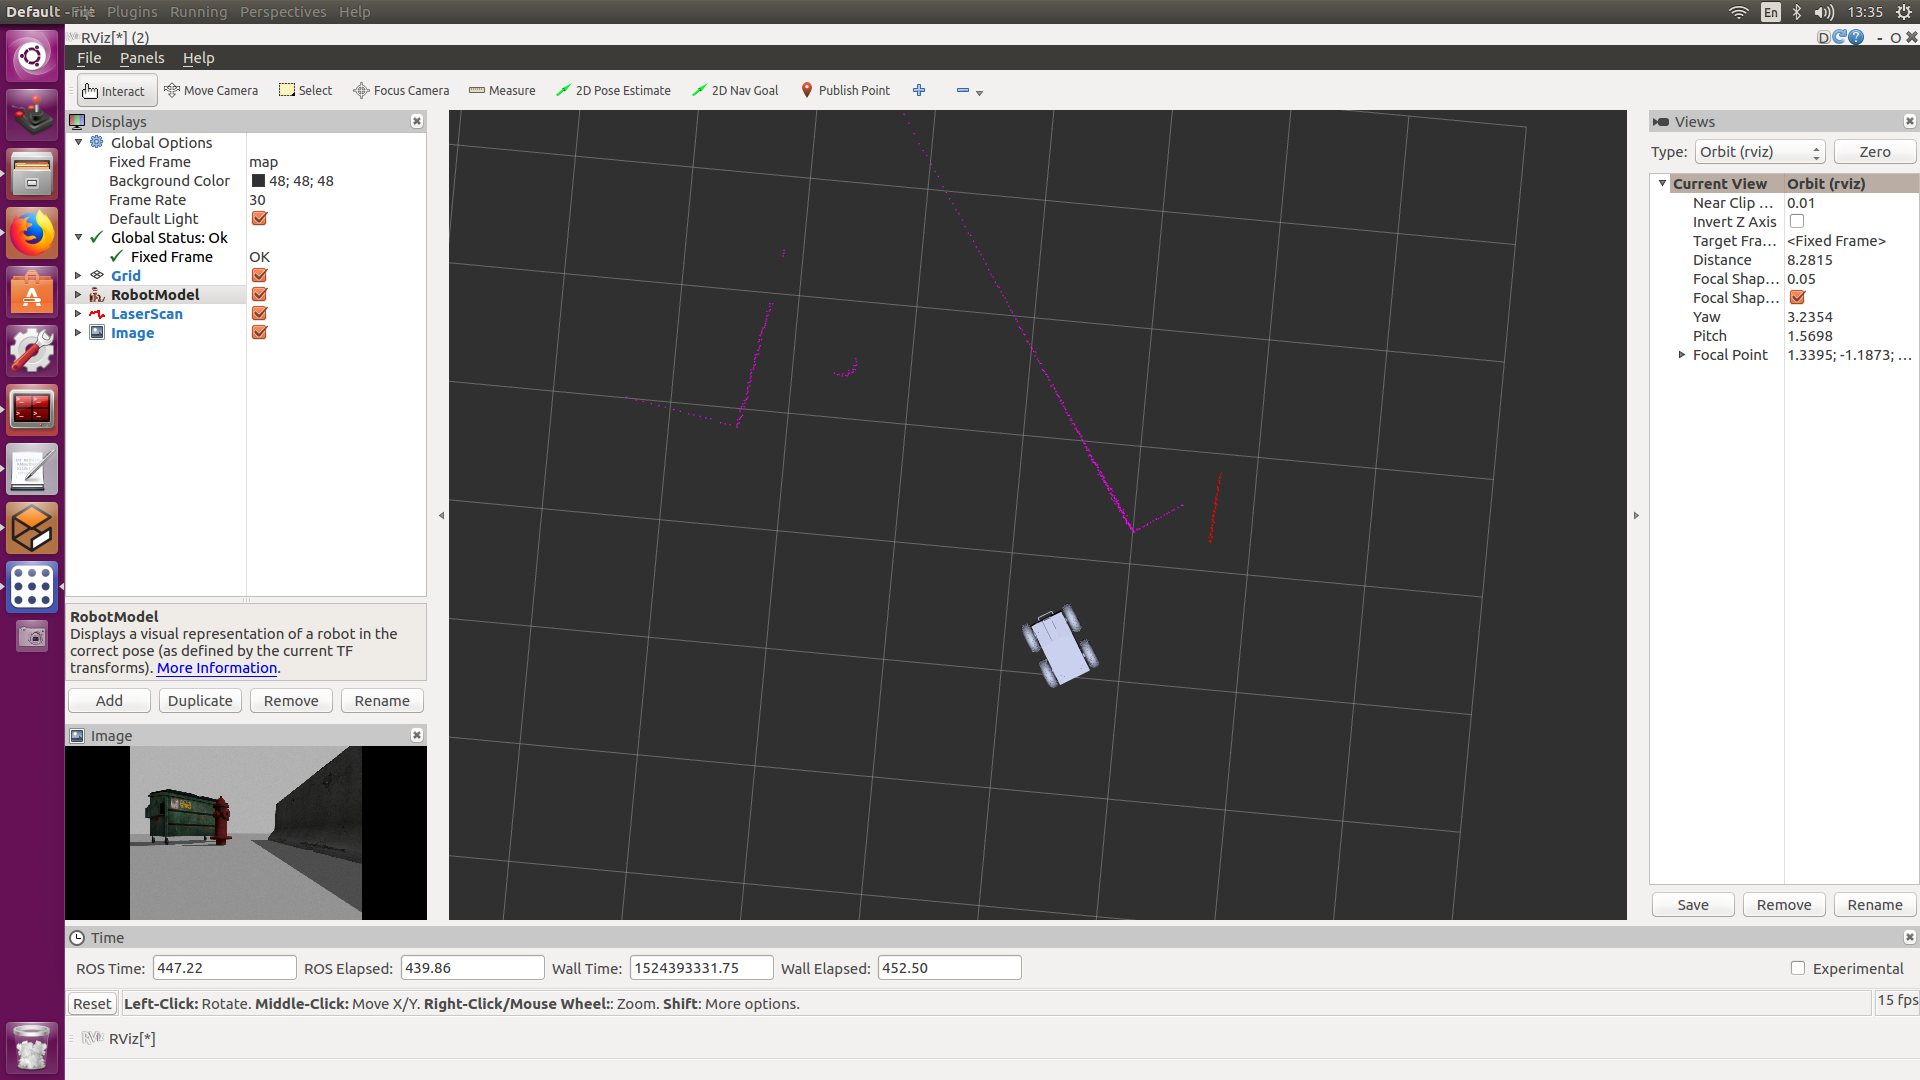This screenshot has height=1080, width=1920.
Task: Disable the LaserScan display checkbox
Action: [x=260, y=313]
